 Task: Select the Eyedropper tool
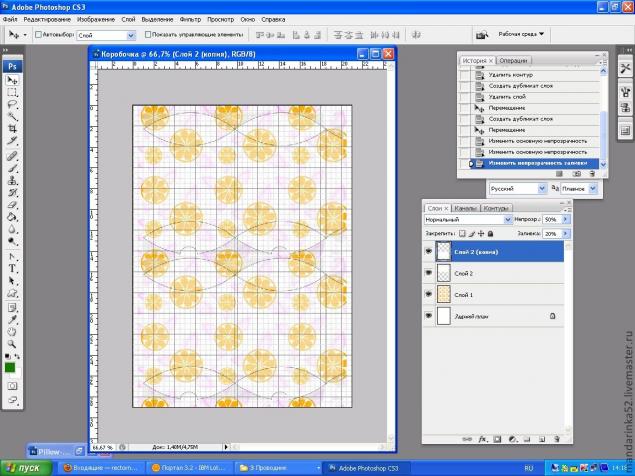[12, 320]
